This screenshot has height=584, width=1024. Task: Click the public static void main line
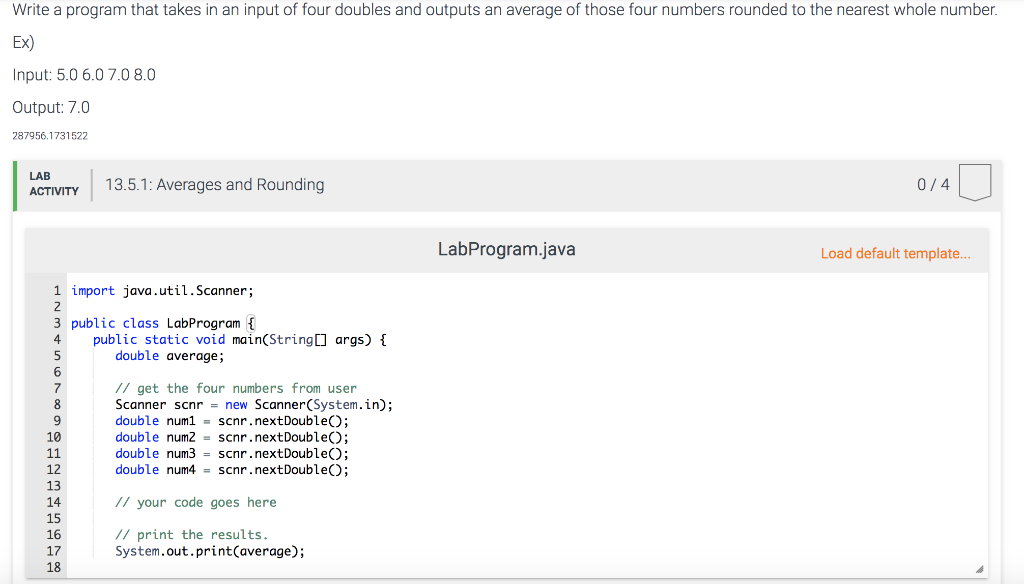[x=240, y=340]
